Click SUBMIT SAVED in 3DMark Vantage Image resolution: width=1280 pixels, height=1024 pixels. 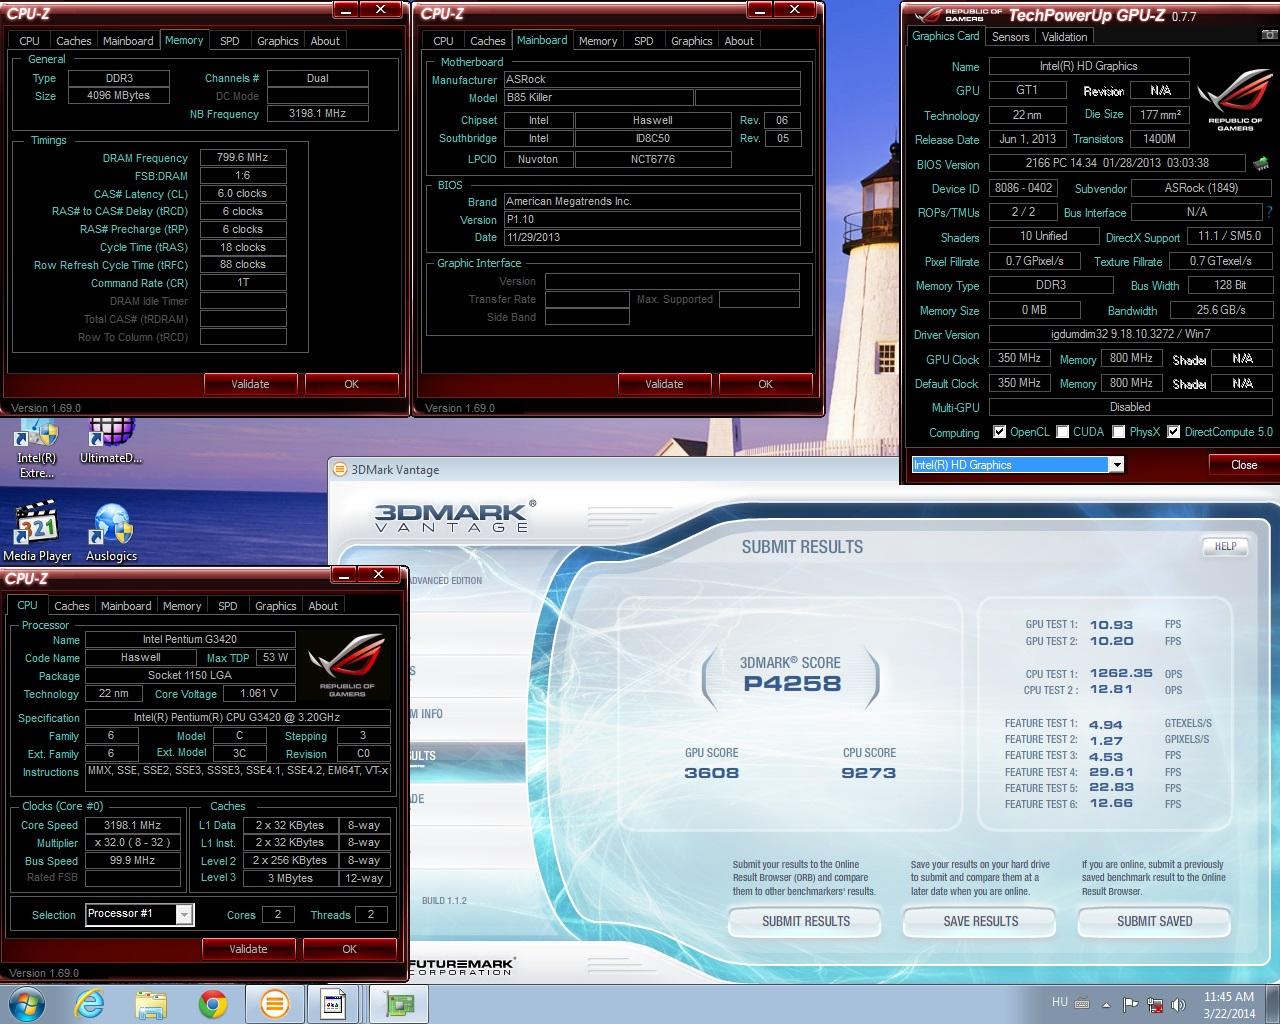[x=1154, y=922]
